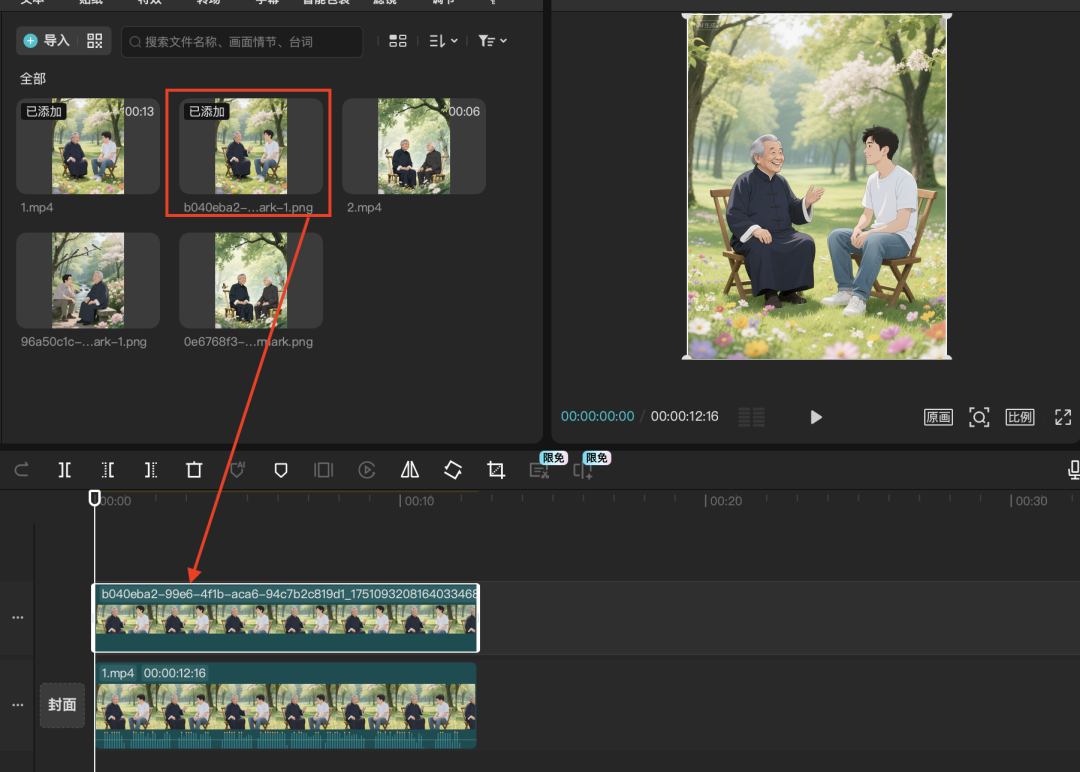Click the delete trash icon in toolbar
This screenshot has width=1080, height=772.
(x=194, y=470)
